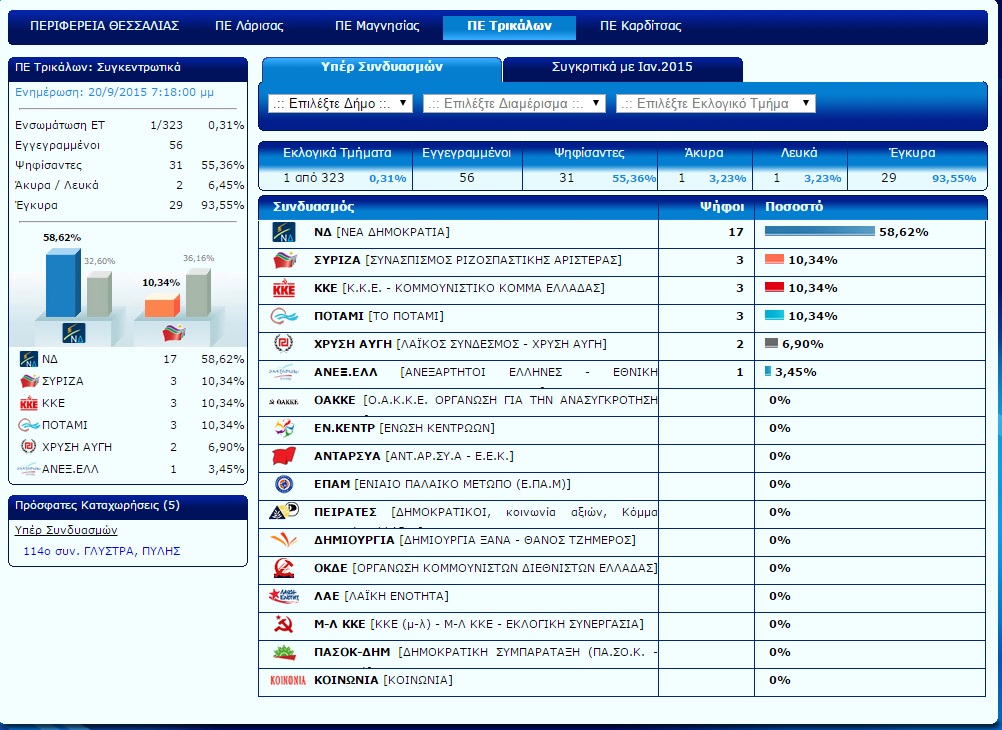1002x730 pixels.
Task: Click the ΣΥΡΙΖΑ party logo in results table
Action: coord(284,260)
